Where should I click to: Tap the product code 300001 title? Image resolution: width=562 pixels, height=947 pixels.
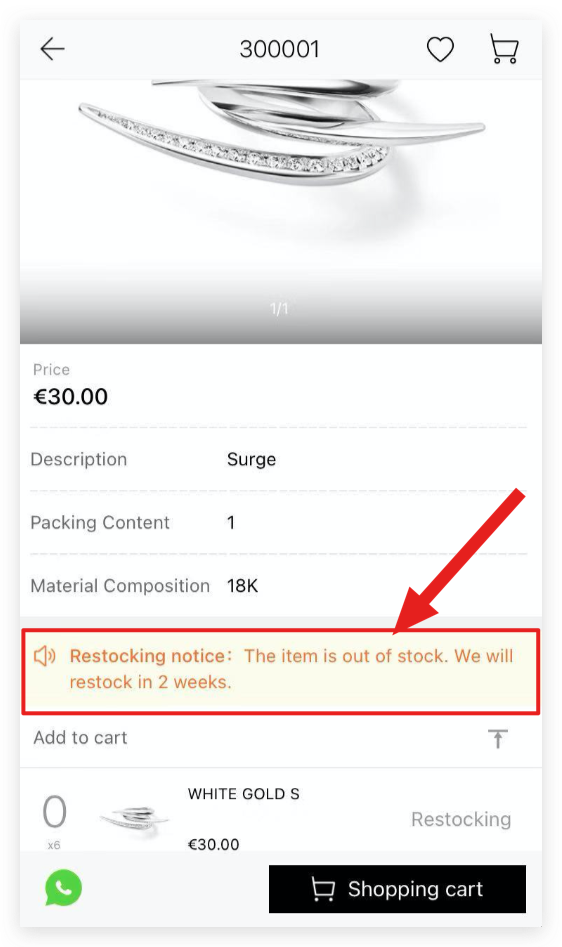(279, 50)
